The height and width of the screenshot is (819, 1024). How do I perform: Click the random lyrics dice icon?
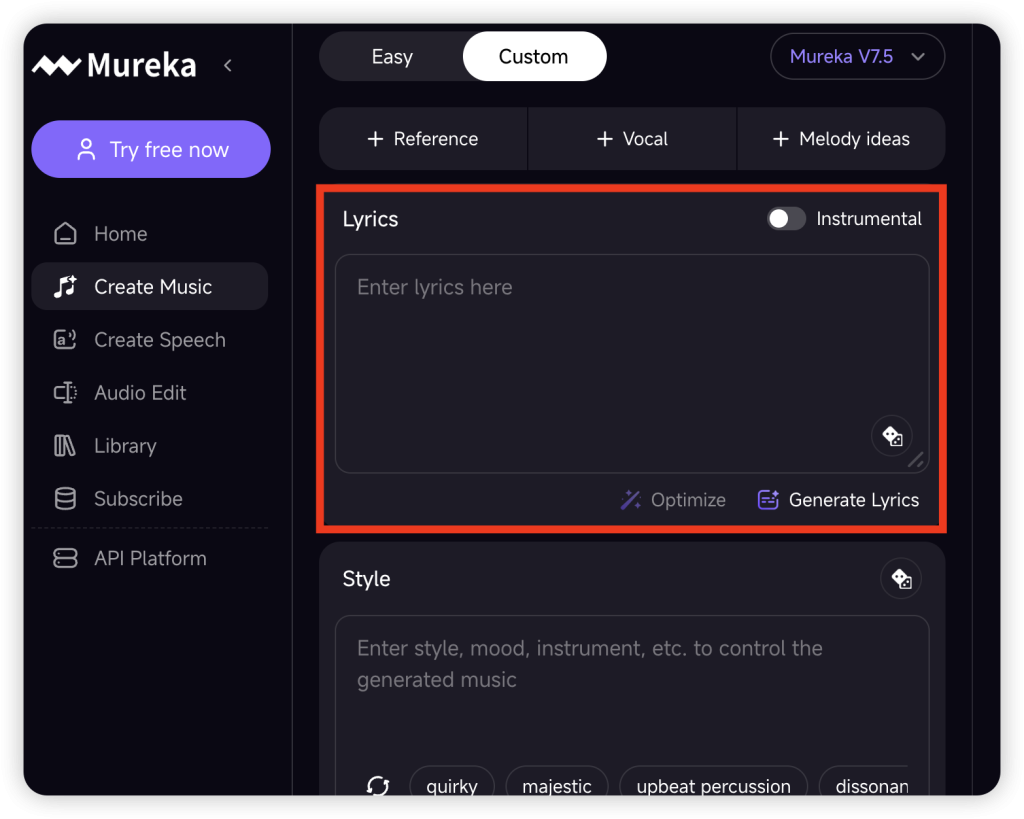(x=892, y=436)
